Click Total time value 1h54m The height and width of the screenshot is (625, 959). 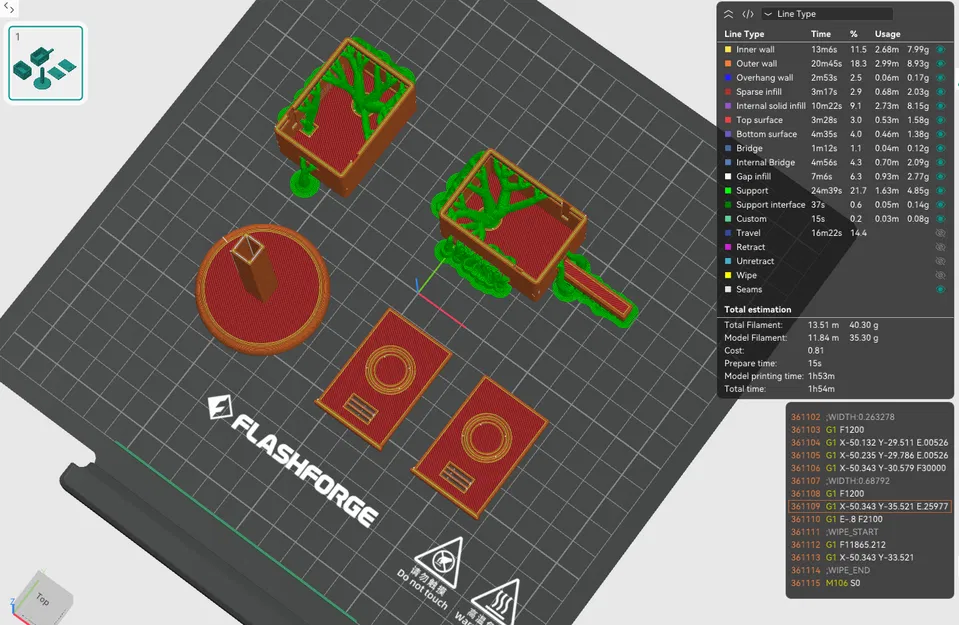point(821,389)
